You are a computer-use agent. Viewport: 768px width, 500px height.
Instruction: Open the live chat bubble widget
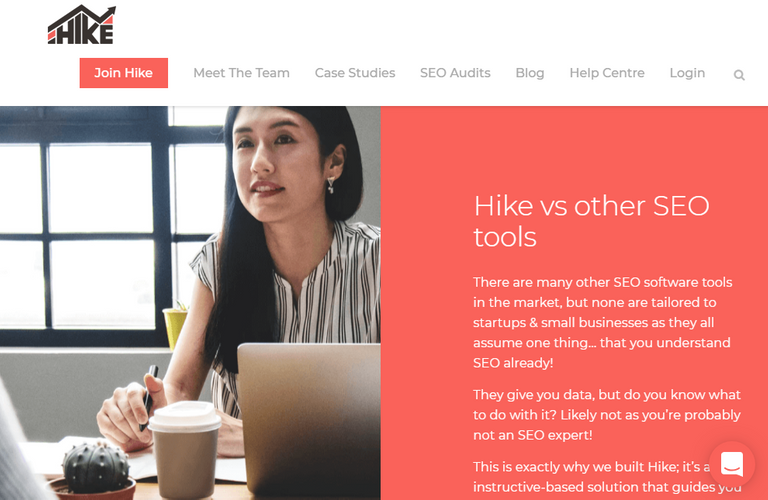click(732, 464)
